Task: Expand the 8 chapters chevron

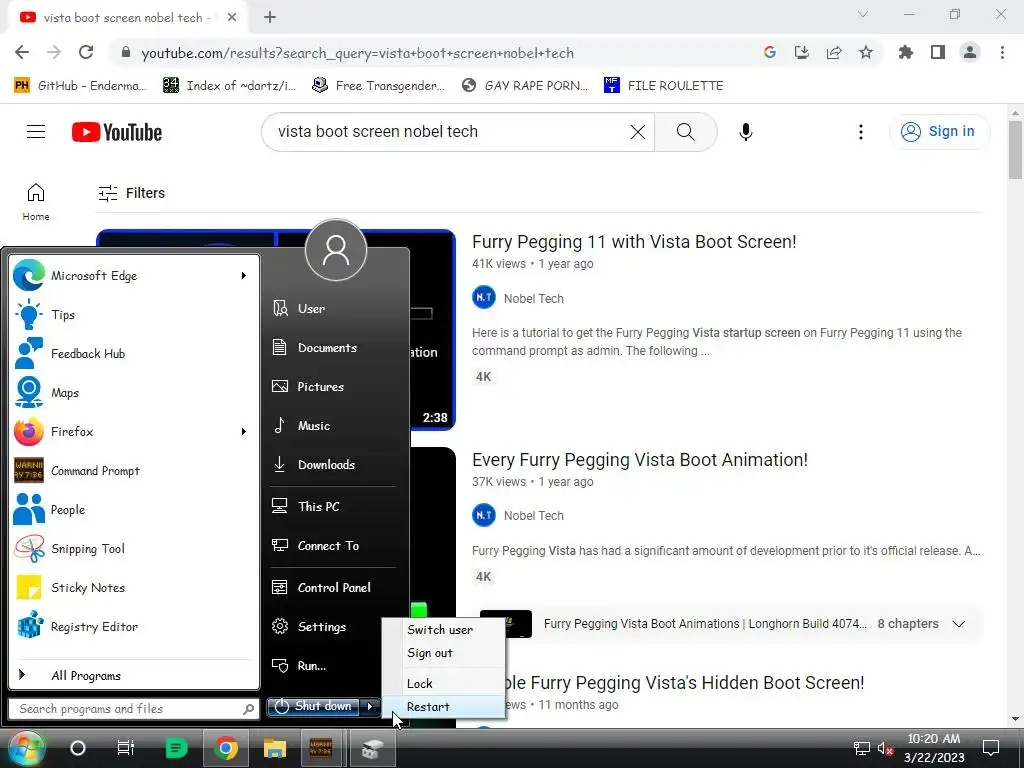Action: click(x=959, y=624)
